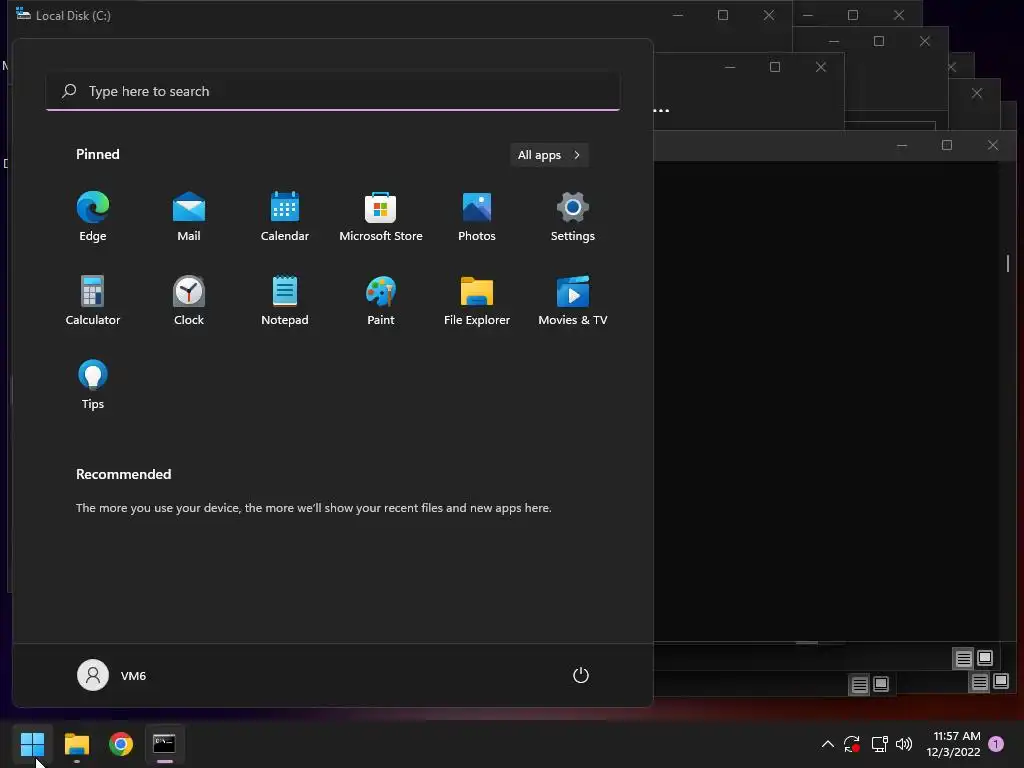Open the notification badge showing 1
Viewport: 1024px width, 768px height.
coord(996,744)
